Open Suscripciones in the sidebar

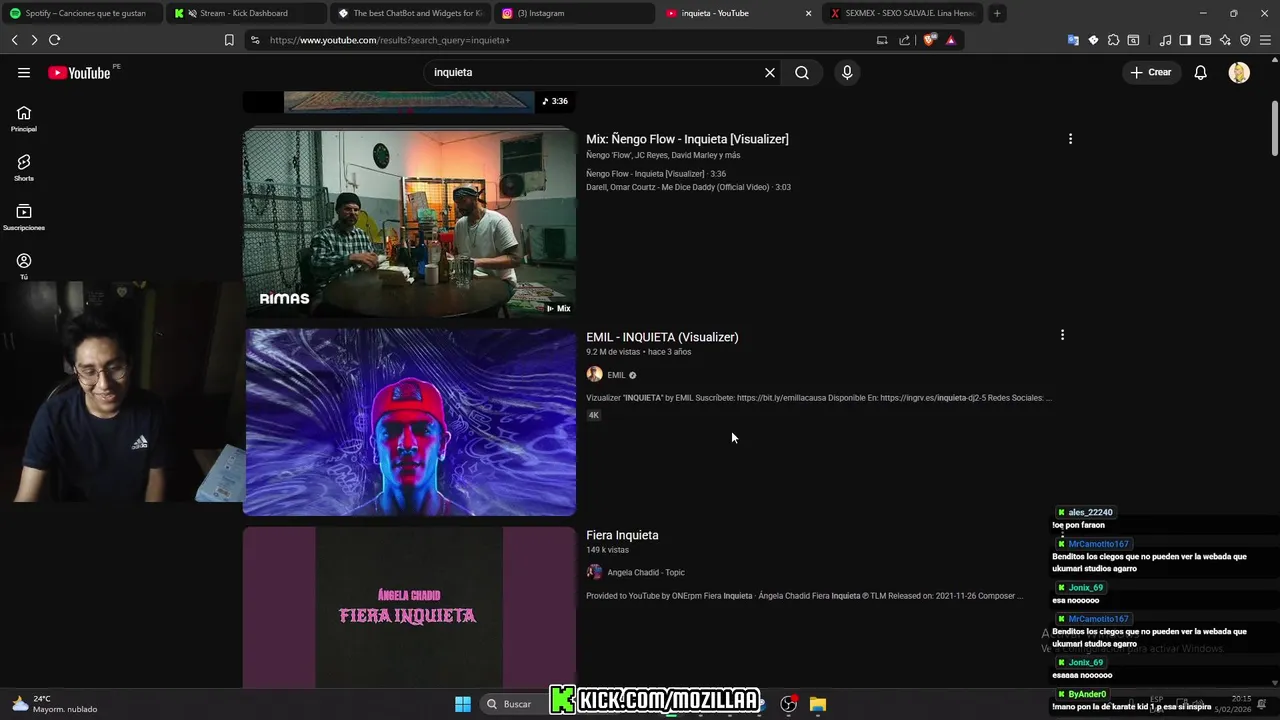click(24, 217)
